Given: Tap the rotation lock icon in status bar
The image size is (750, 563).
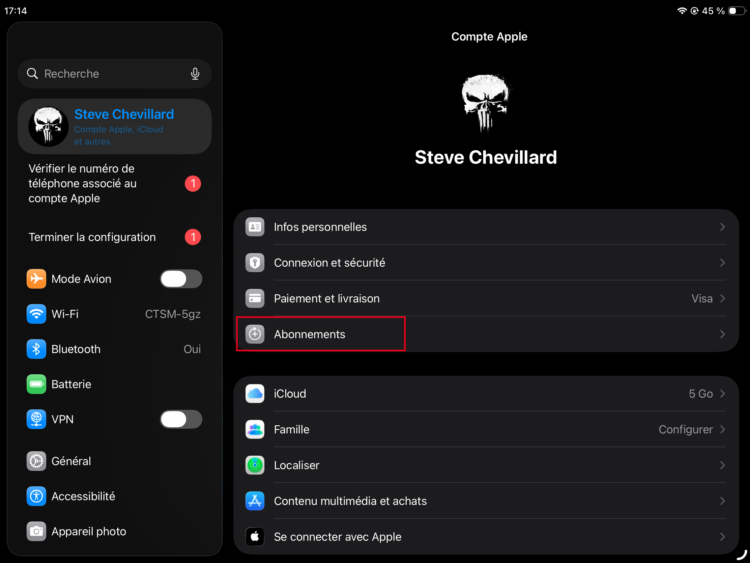Looking at the screenshot, I should tap(695, 11).
